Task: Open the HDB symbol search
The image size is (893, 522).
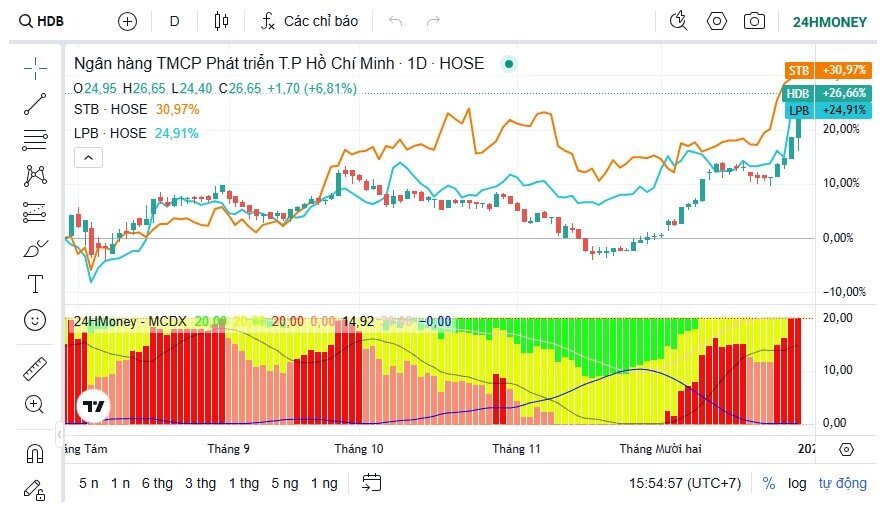Action: [42, 22]
